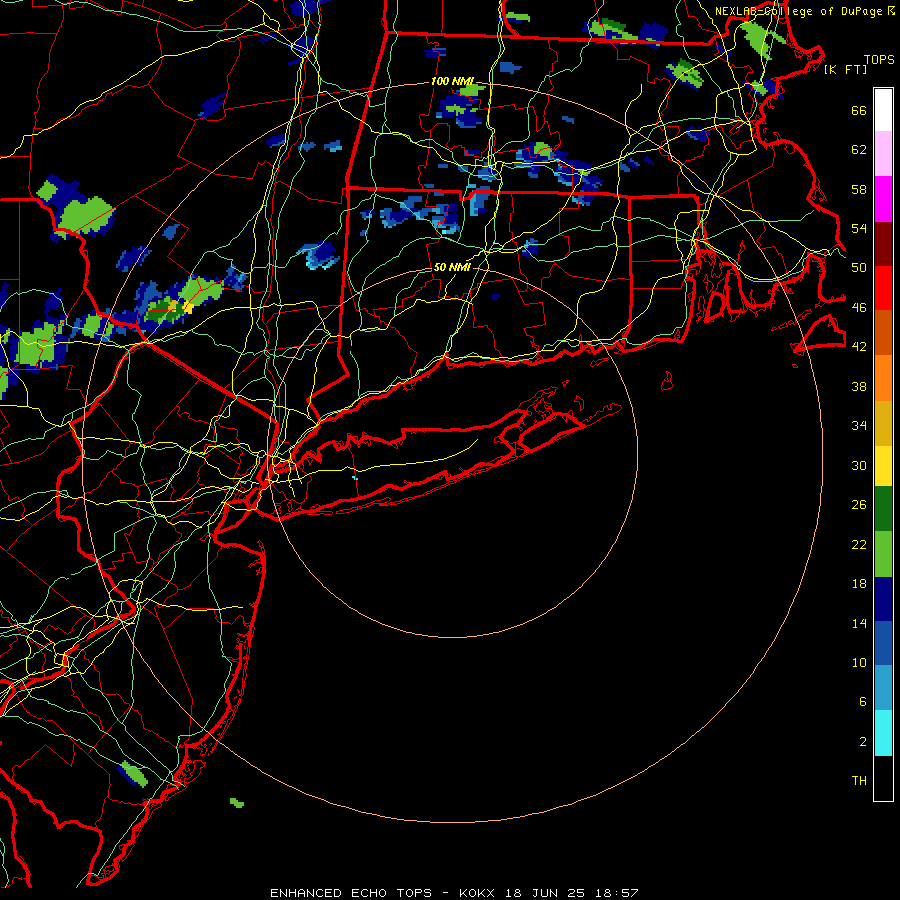Image resolution: width=900 pixels, height=900 pixels.
Task: Click the light pink legend swatch
Action: tap(883, 153)
